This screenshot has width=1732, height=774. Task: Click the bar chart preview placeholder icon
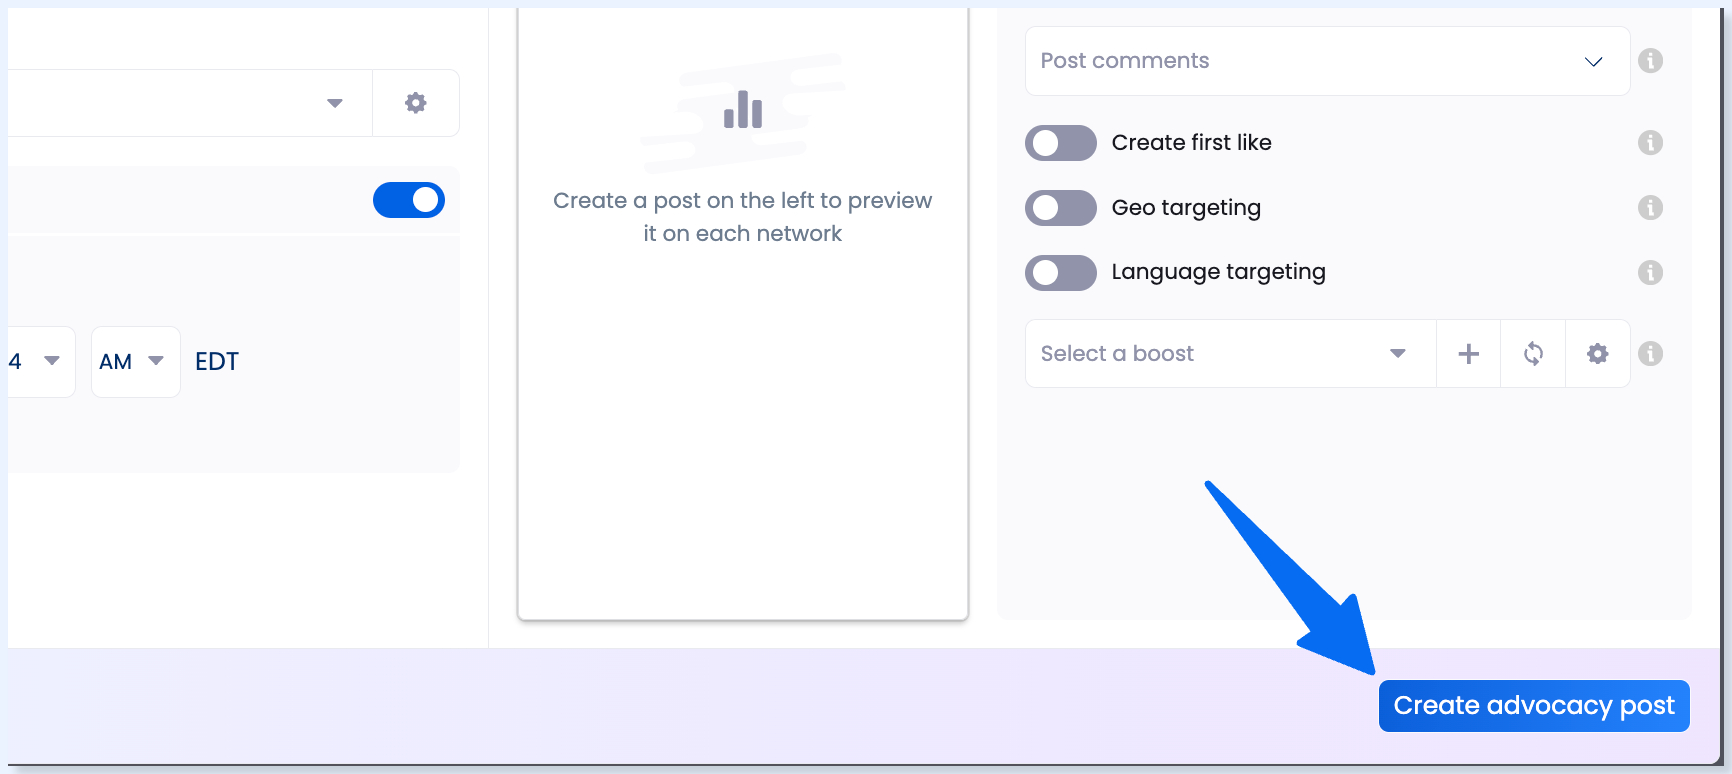coord(743,110)
